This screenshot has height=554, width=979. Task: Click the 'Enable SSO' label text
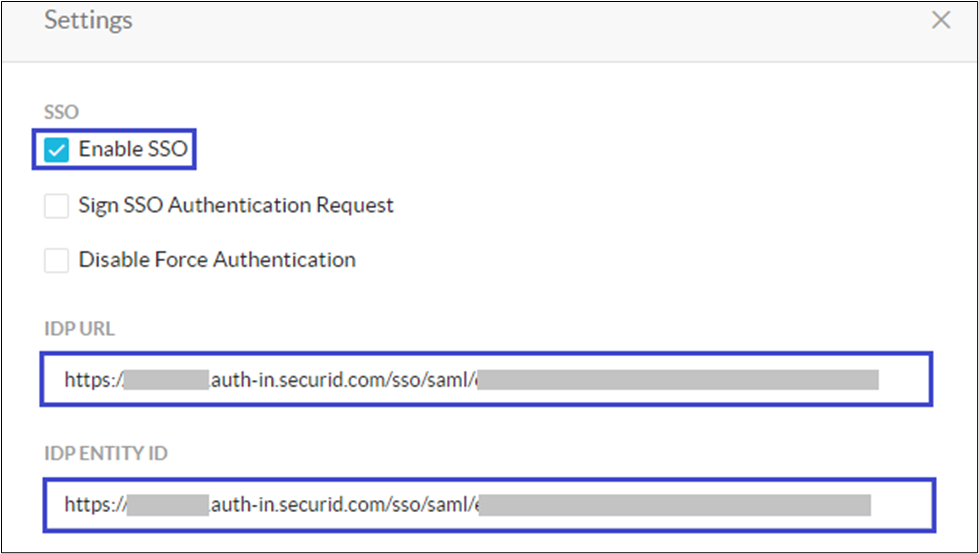pyautogui.click(x=132, y=151)
